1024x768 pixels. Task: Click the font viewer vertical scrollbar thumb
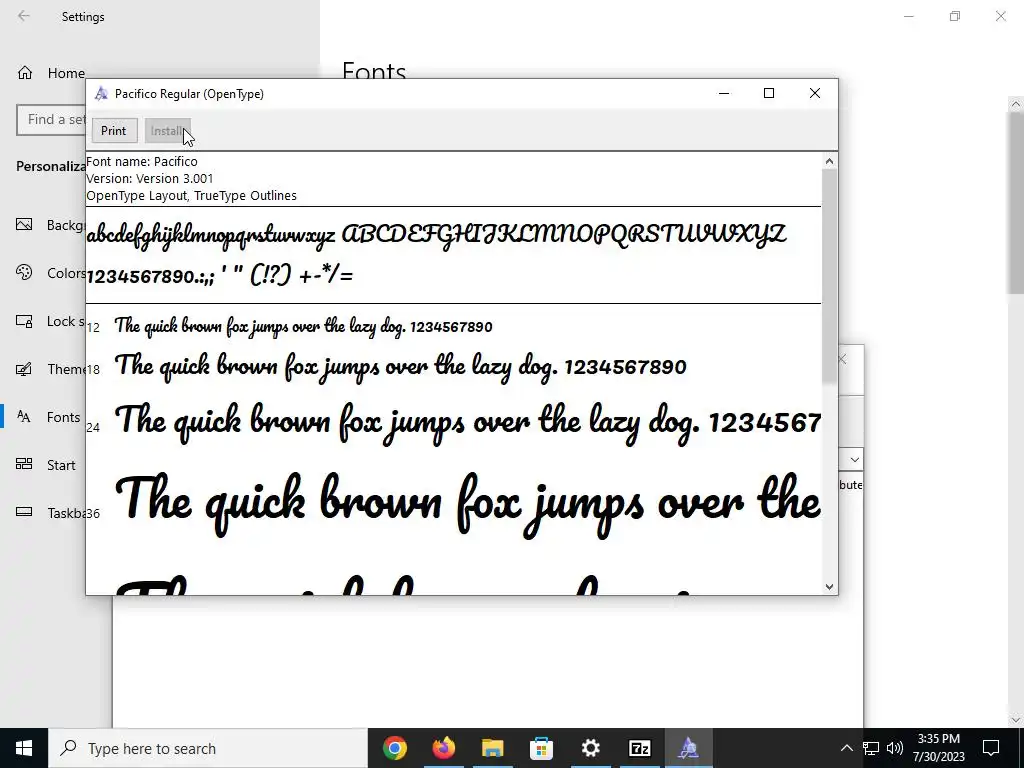[x=829, y=276]
